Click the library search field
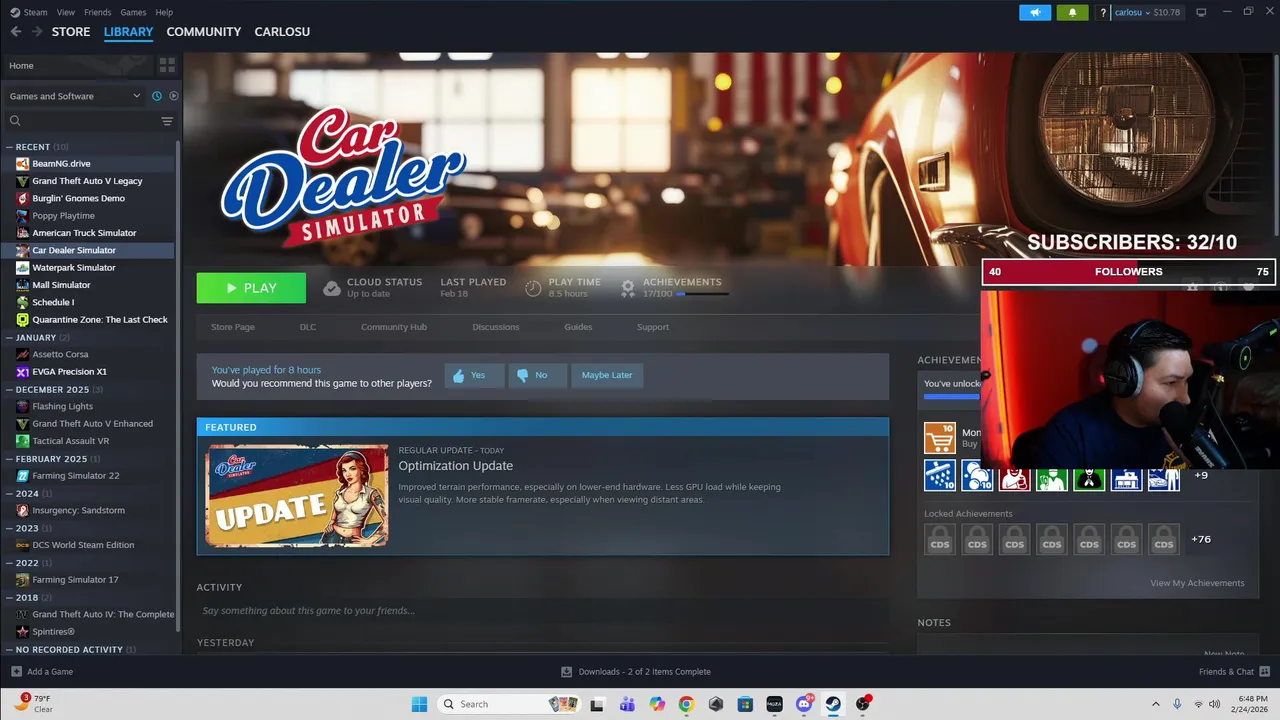Image resolution: width=1280 pixels, height=720 pixels. coord(80,121)
